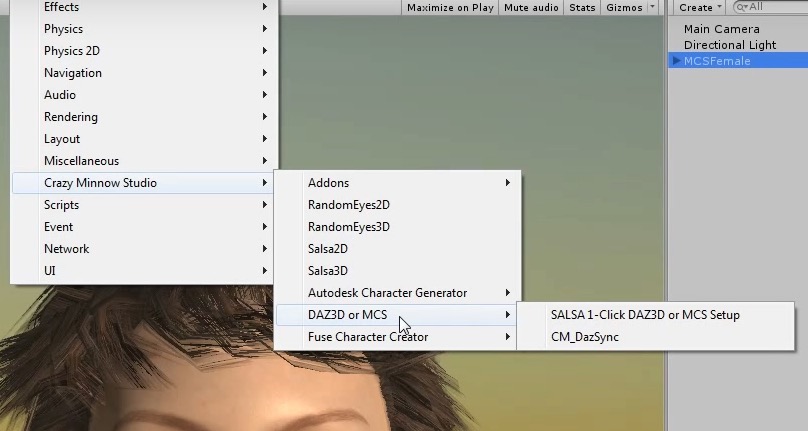Open the Navigation submenu
Viewport: 808px width, 431px height.
[144, 73]
